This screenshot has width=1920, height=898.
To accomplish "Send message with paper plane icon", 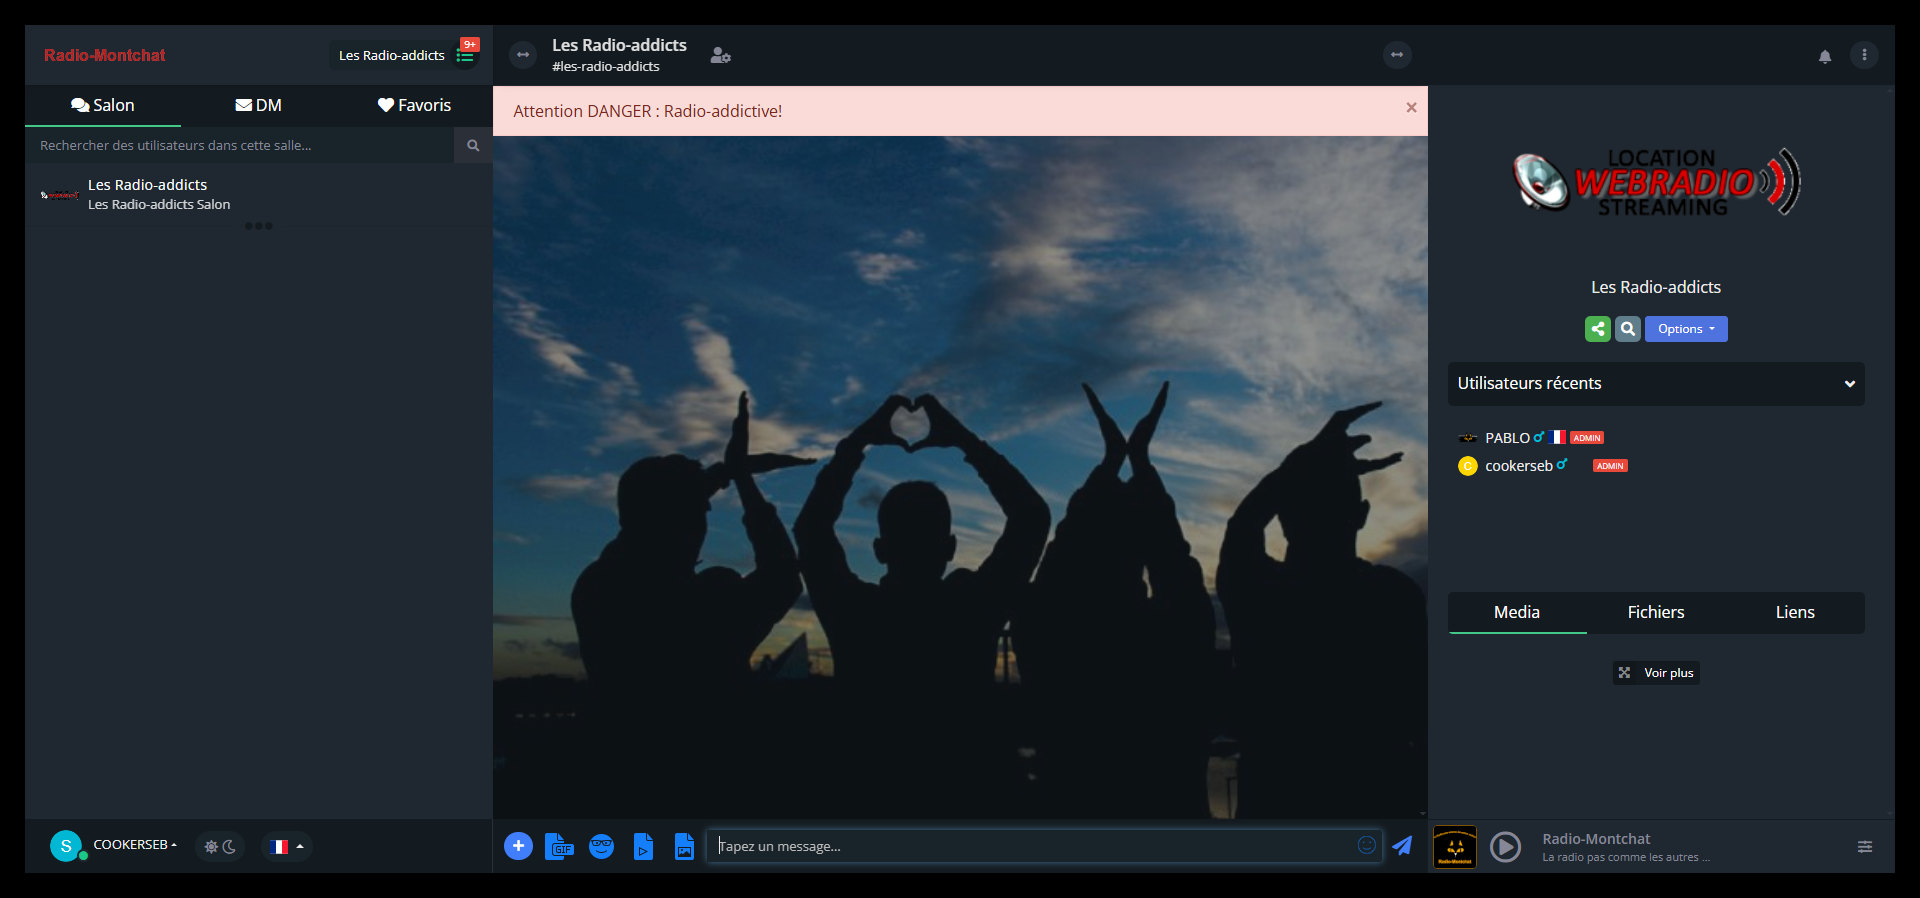I will click(x=1402, y=846).
